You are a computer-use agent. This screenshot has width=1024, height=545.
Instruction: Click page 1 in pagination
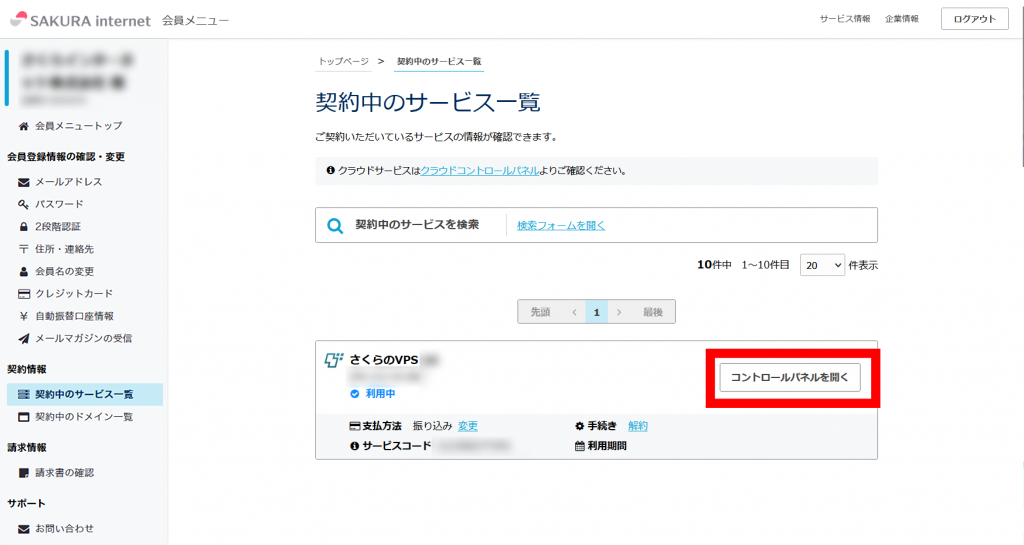point(596,312)
